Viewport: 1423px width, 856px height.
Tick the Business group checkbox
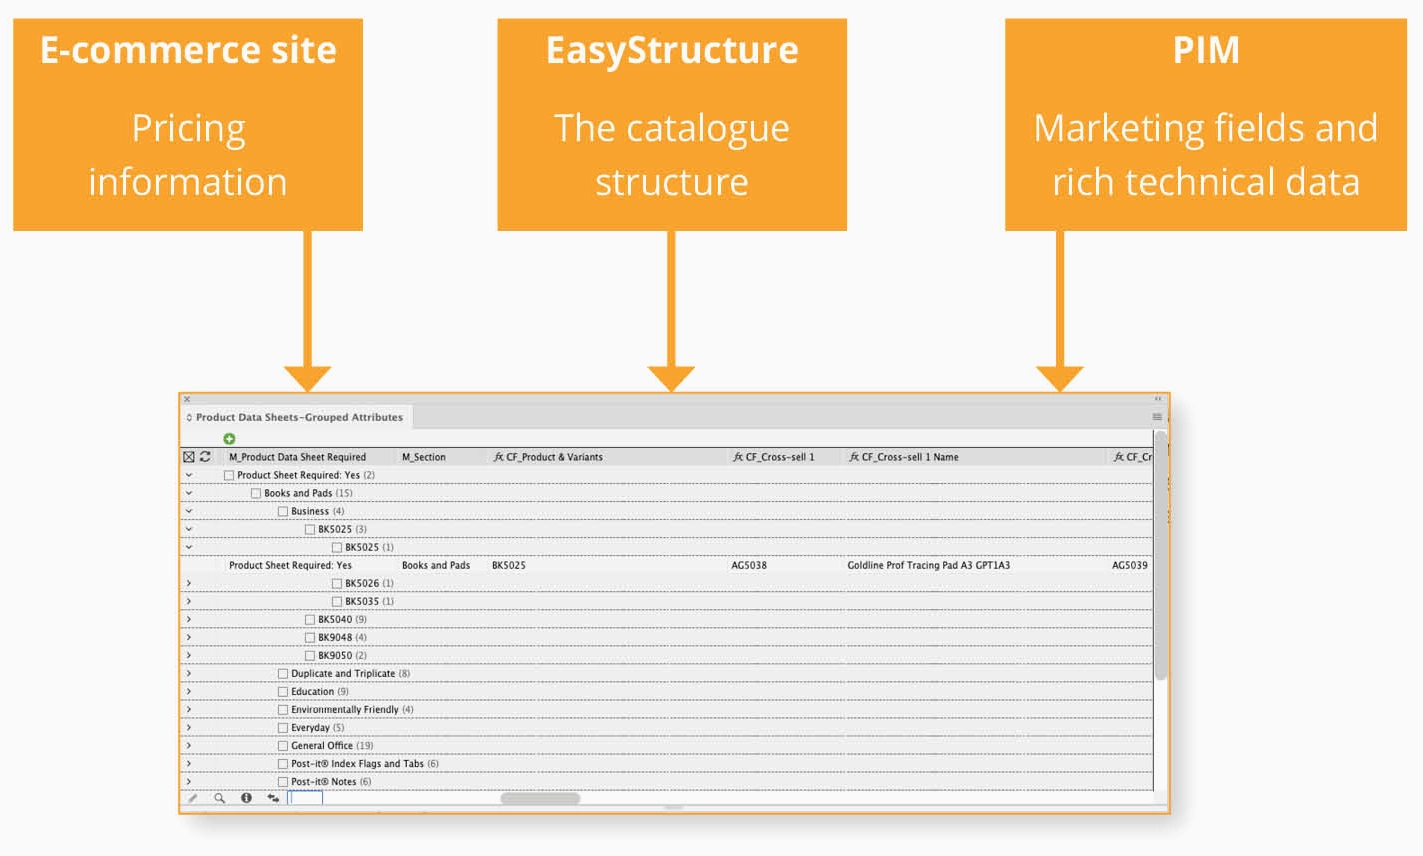[x=283, y=511]
